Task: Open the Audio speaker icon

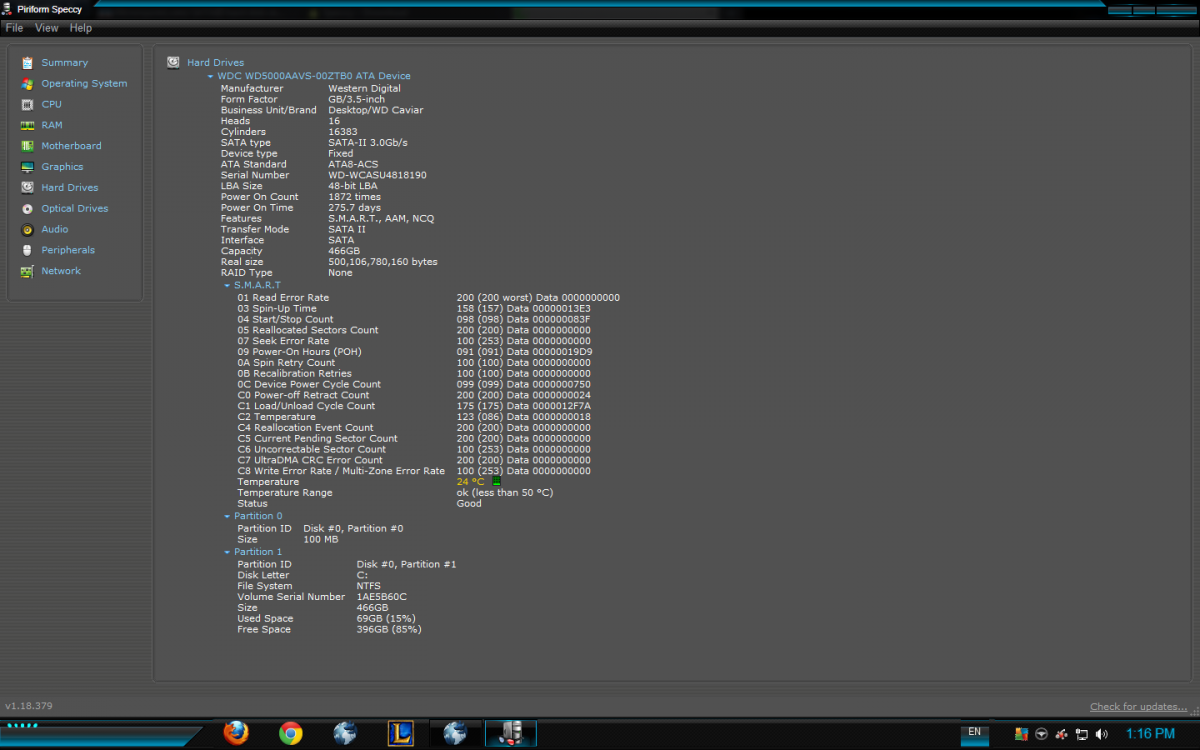Action: pyautogui.click(x=27, y=230)
